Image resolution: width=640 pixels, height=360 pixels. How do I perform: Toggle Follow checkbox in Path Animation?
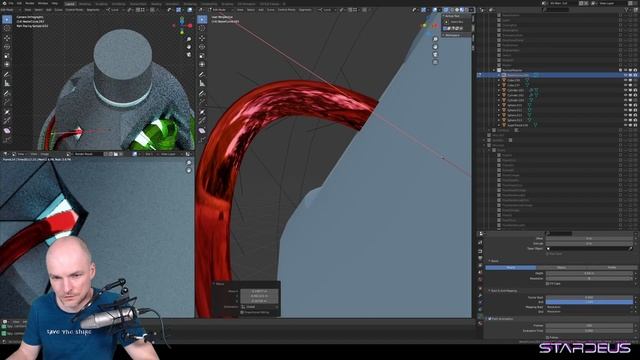pyautogui.click(x=548, y=337)
